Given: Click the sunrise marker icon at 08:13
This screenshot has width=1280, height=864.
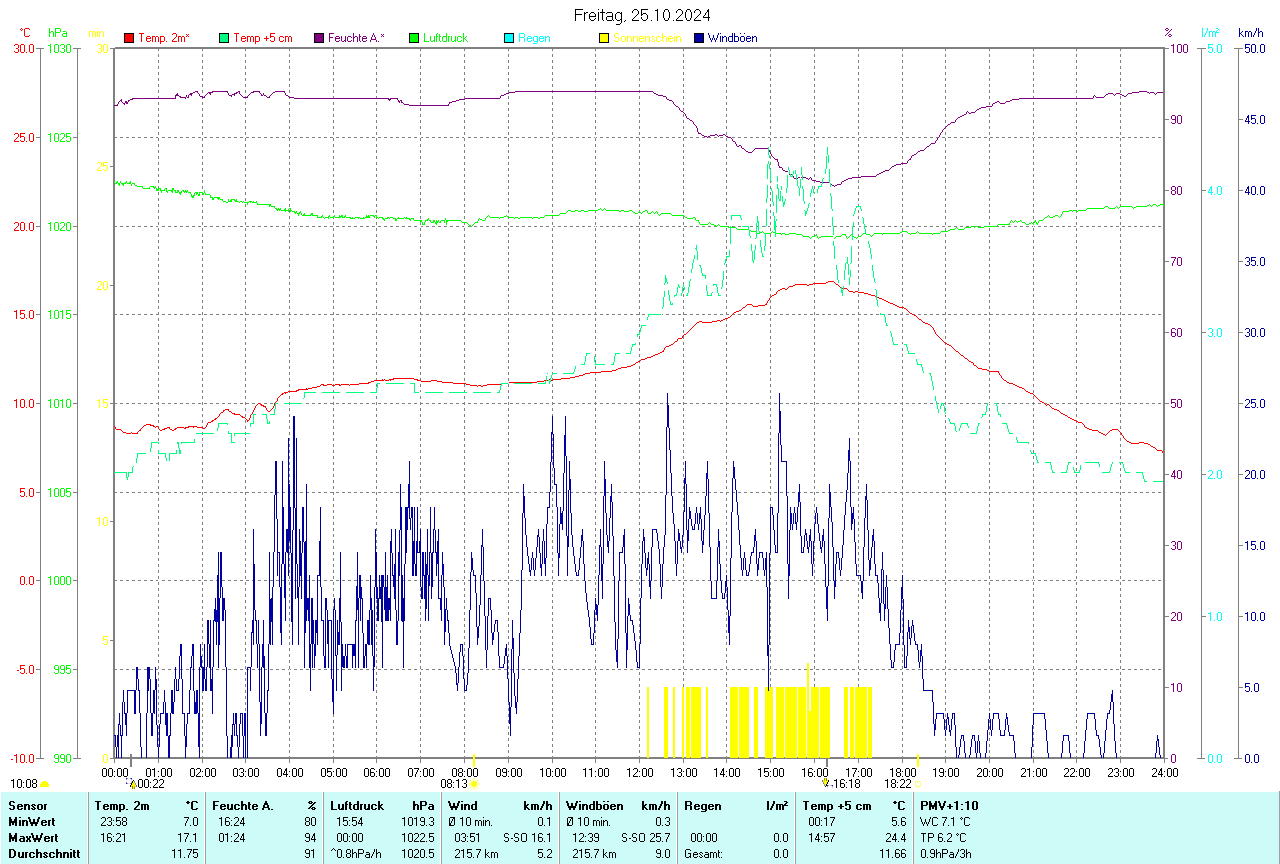Looking at the screenshot, I should pyautogui.click(x=474, y=784).
